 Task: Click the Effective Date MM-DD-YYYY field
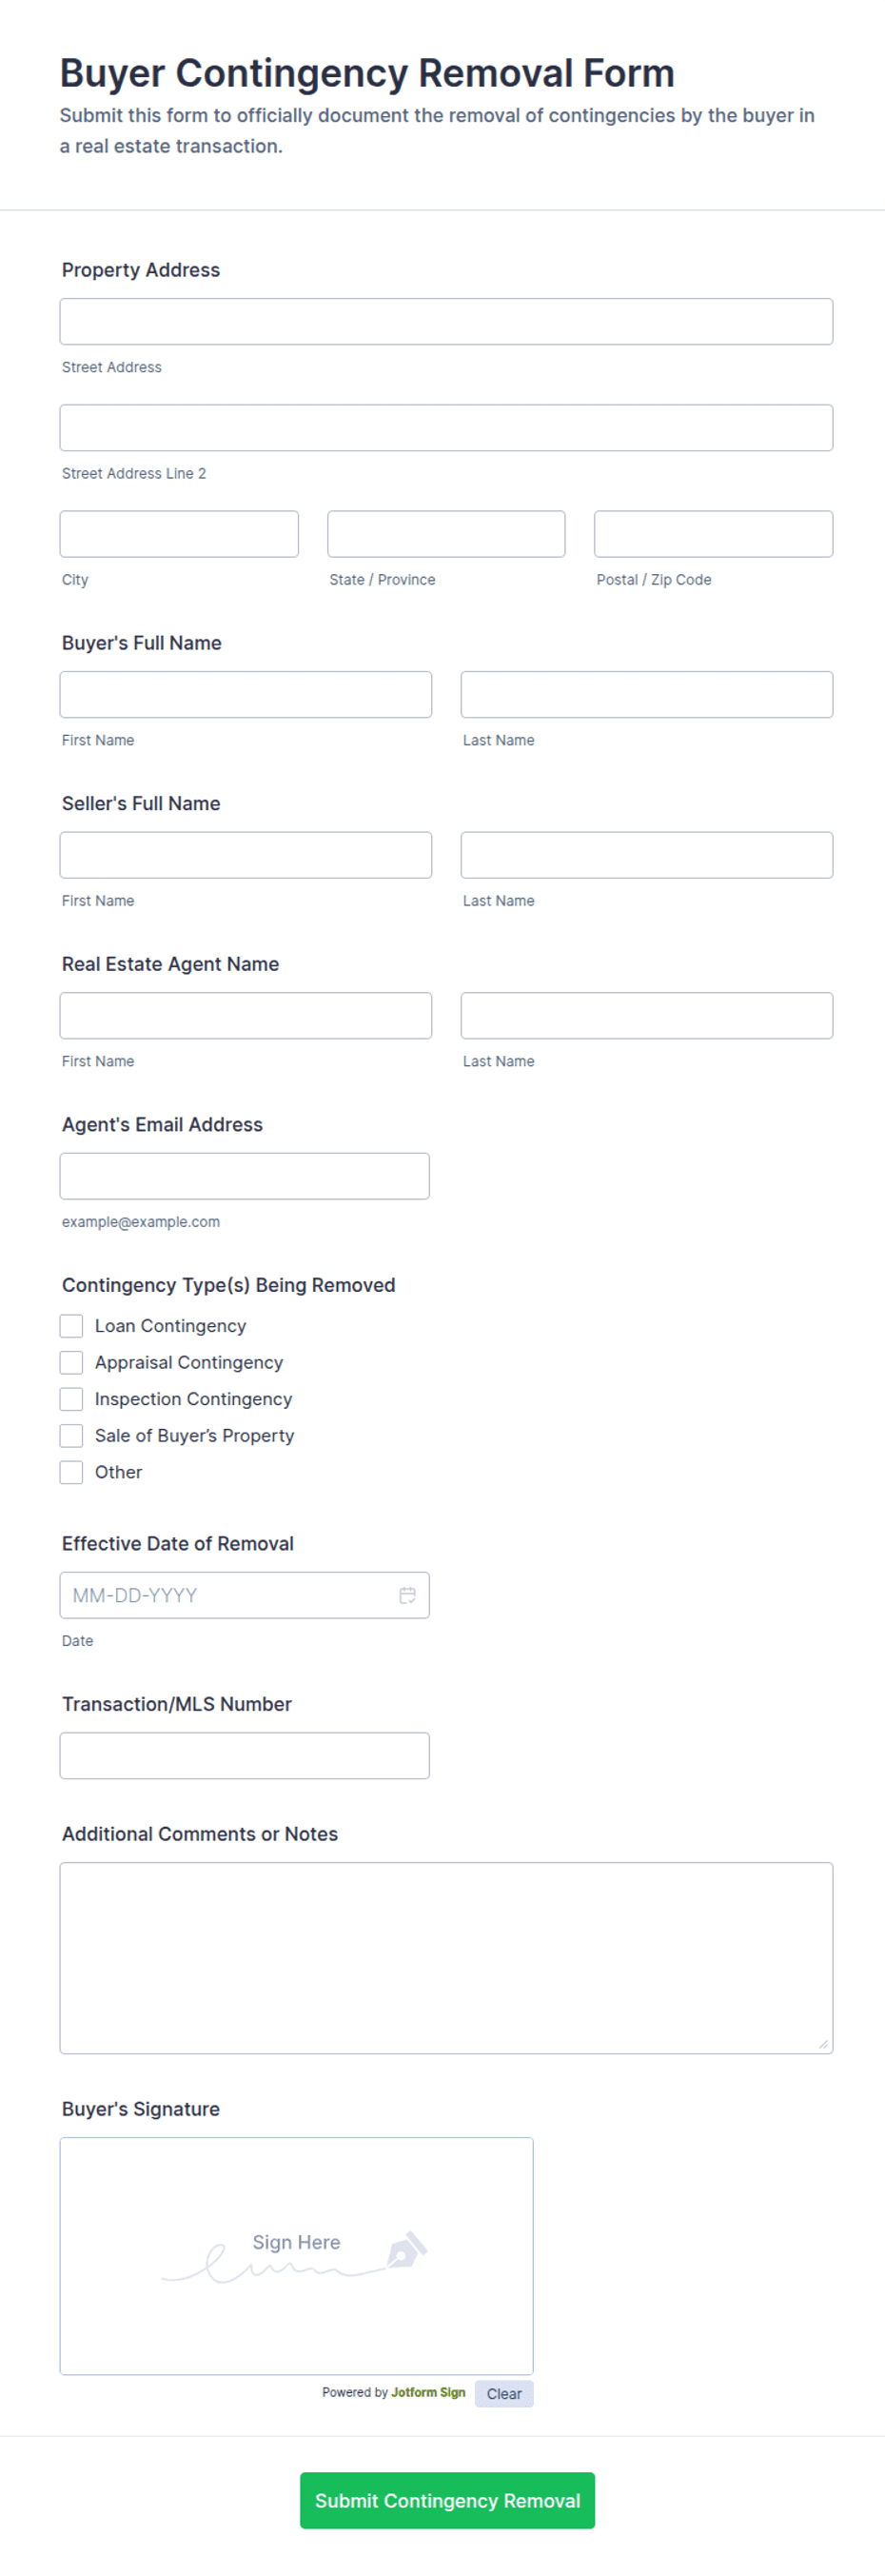pos(245,1595)
